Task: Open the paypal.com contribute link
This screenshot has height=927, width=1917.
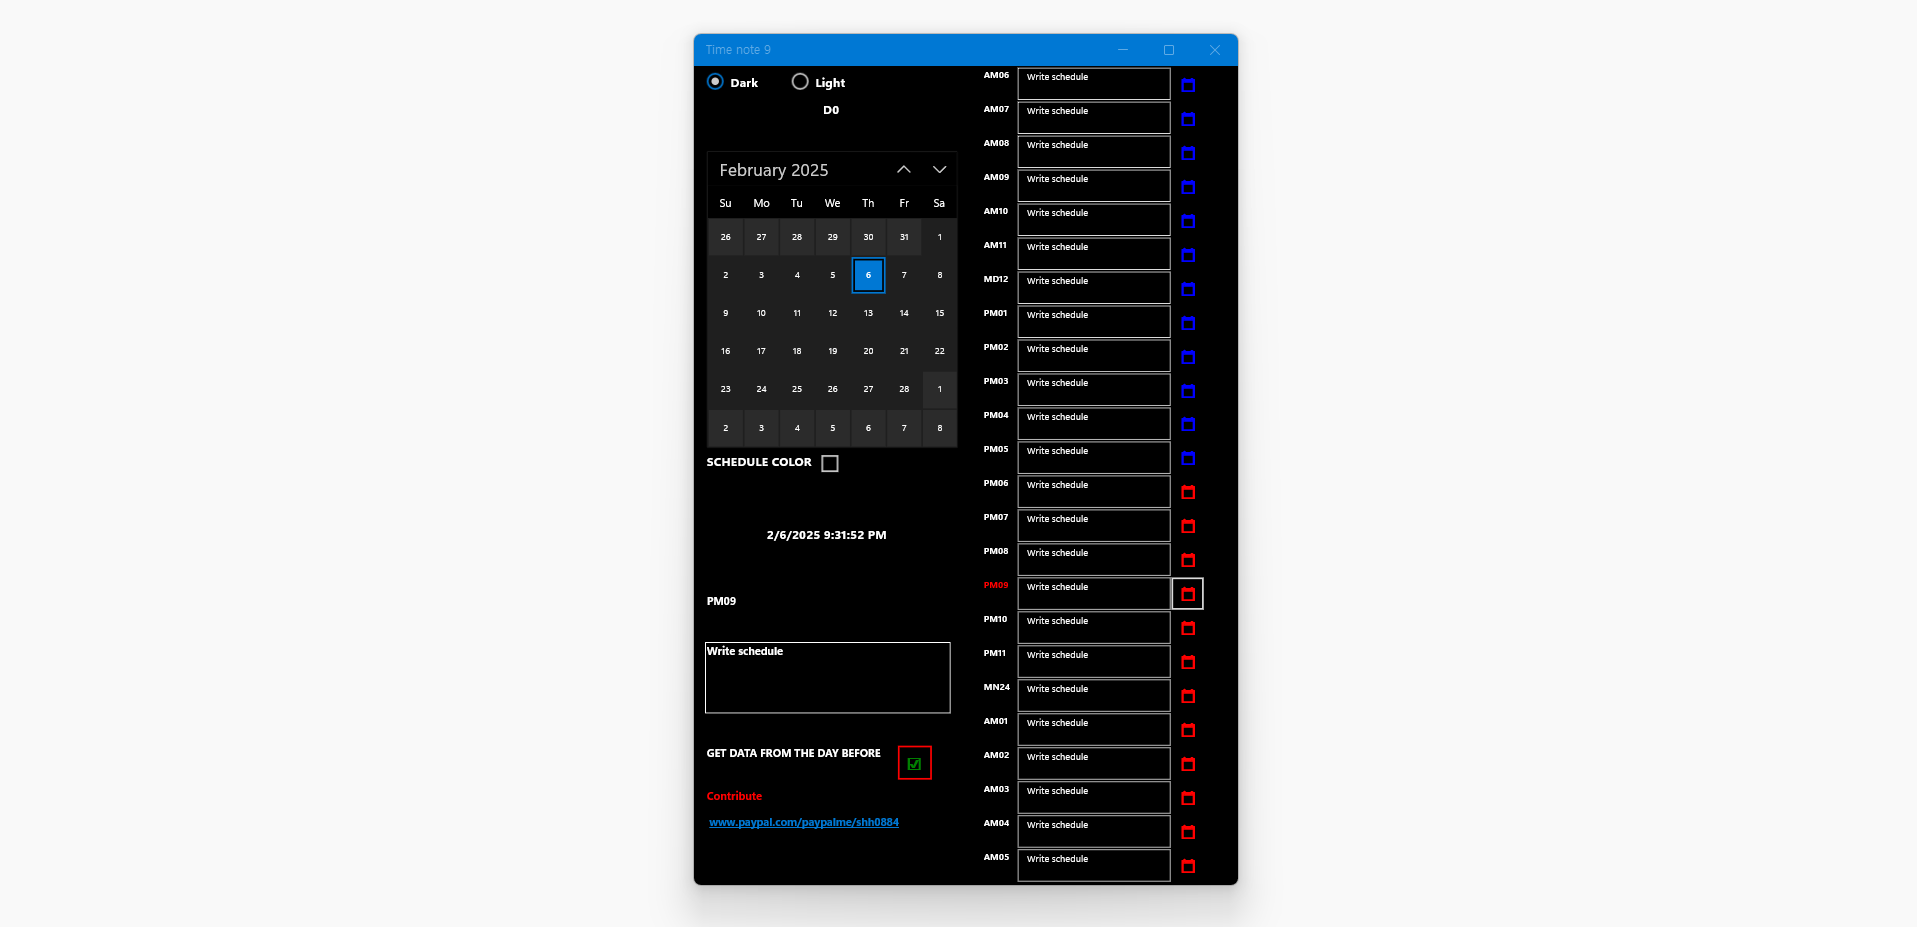Action: point(804,822)
